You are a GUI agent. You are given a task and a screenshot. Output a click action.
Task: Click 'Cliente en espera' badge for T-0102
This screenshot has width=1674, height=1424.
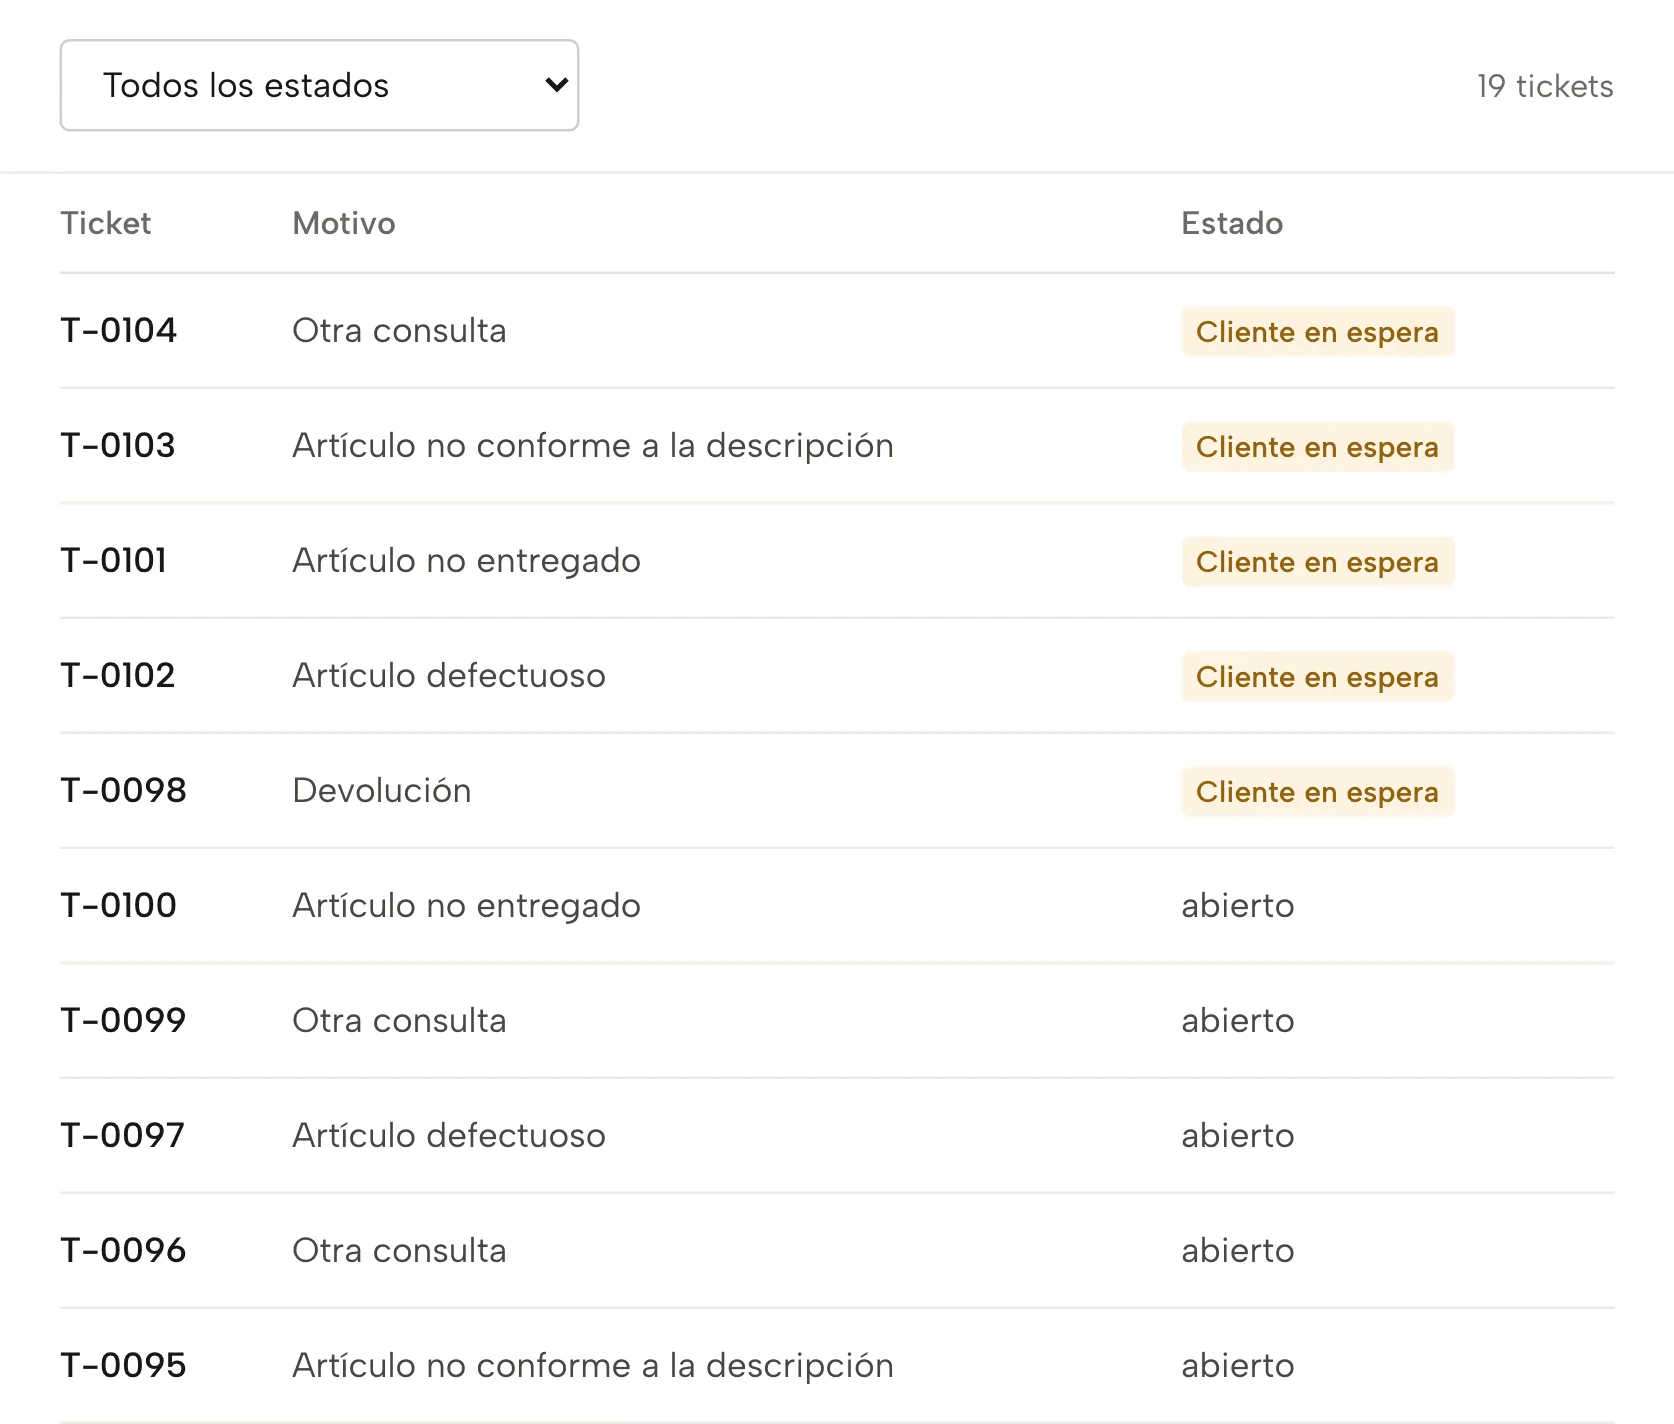point(1317,676)
